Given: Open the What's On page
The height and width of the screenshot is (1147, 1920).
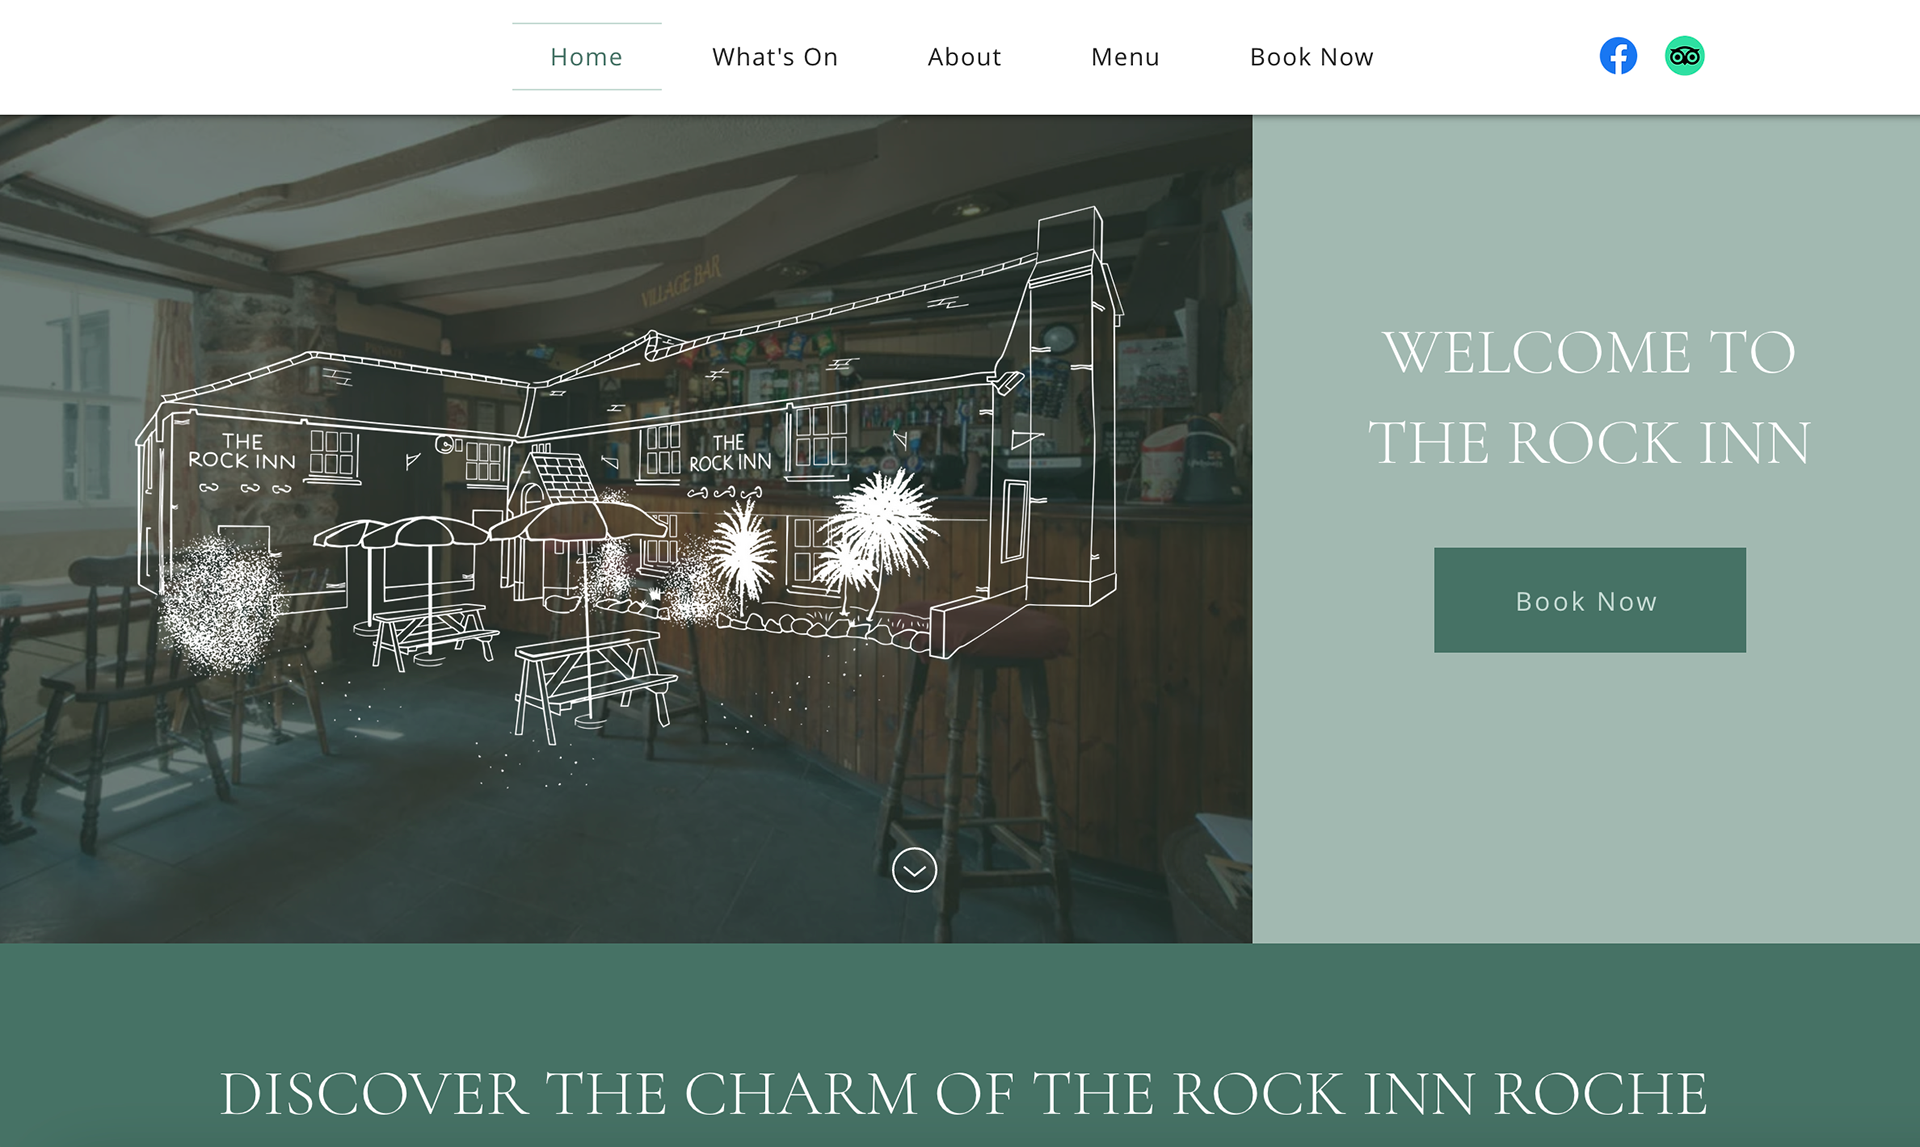Looking at the screenshot, I should point(775,57).
